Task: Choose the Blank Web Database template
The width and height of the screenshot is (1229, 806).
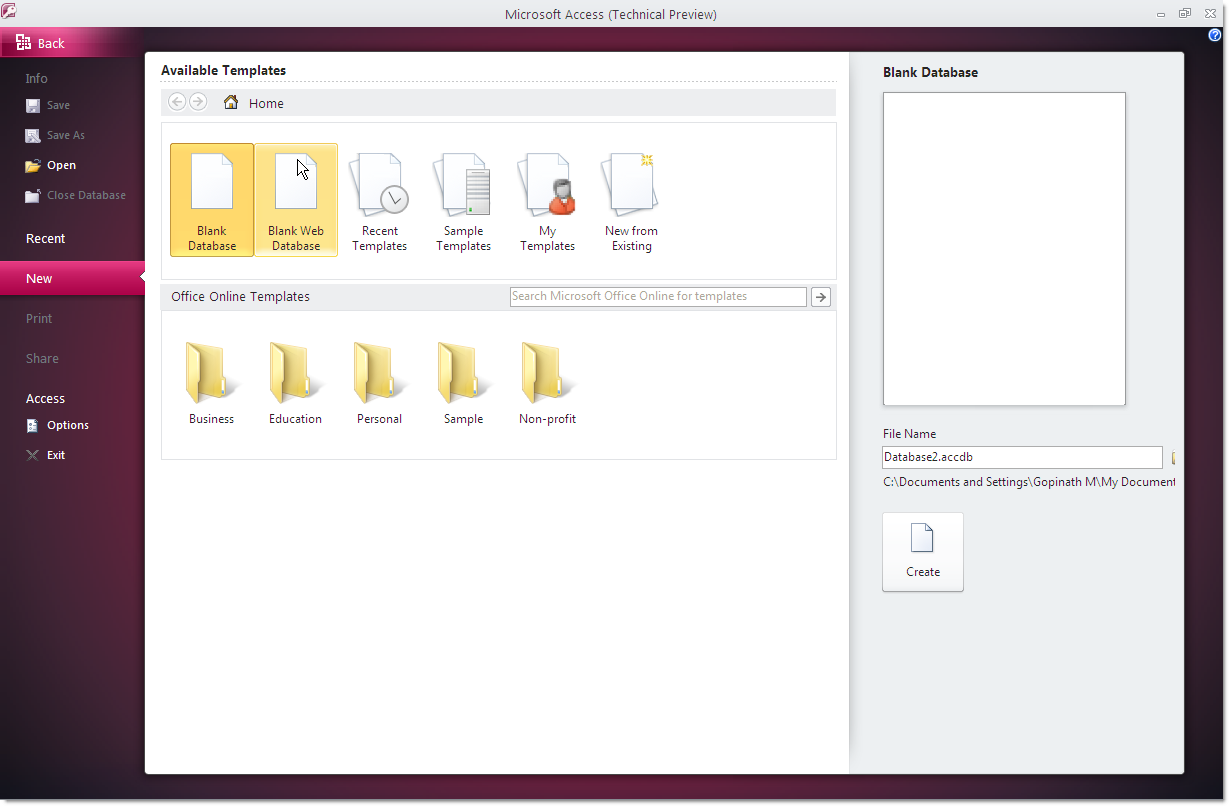Action: pos(295,199)
